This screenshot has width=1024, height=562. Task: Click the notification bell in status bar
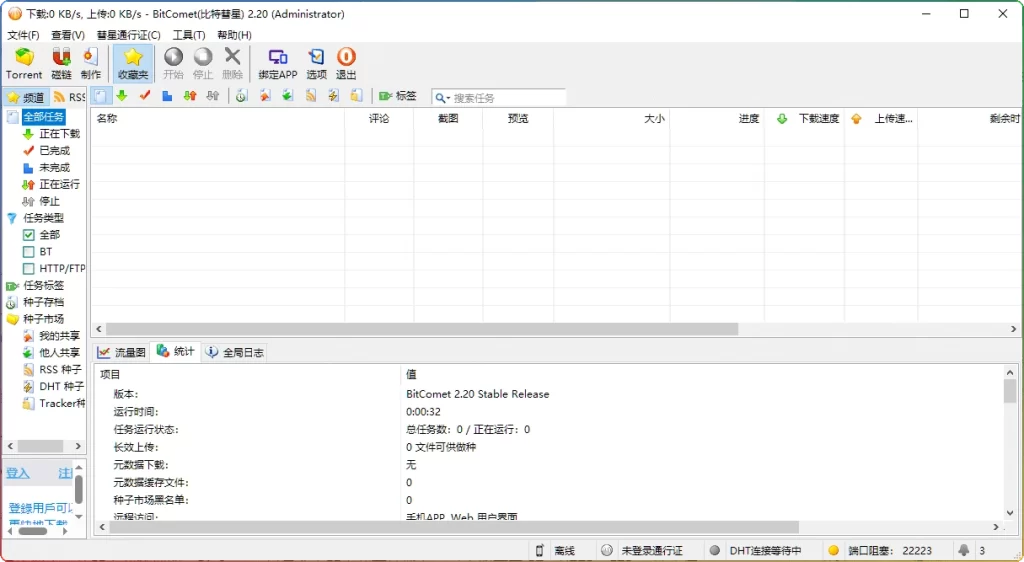point(964,550)
